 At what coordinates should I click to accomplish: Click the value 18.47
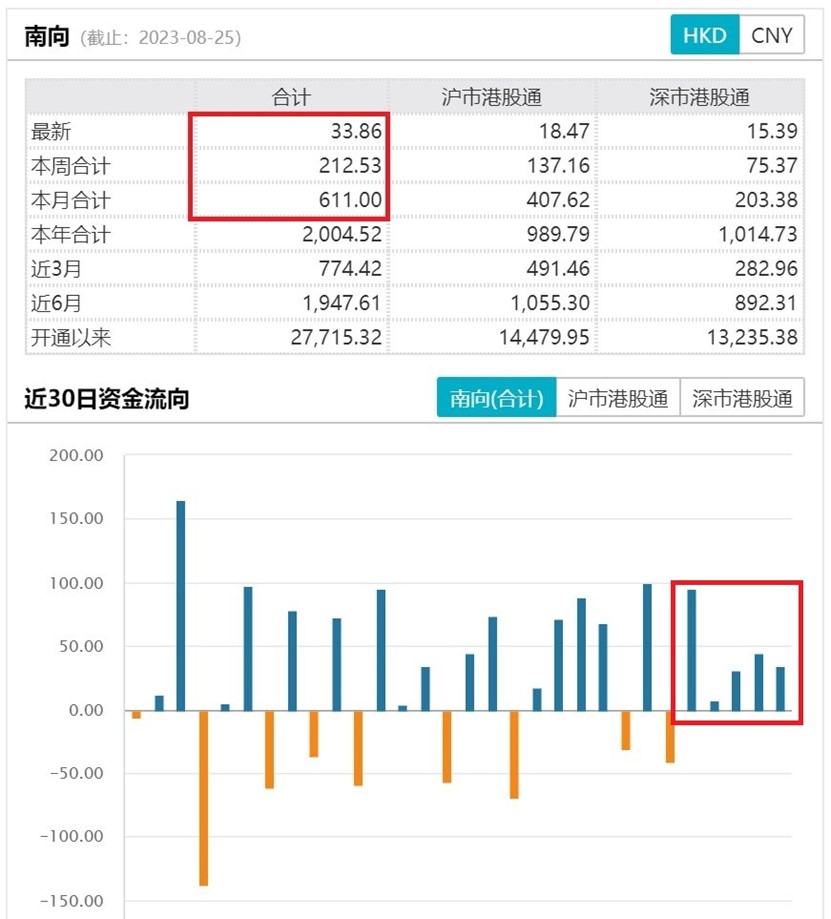click(564, 131)
